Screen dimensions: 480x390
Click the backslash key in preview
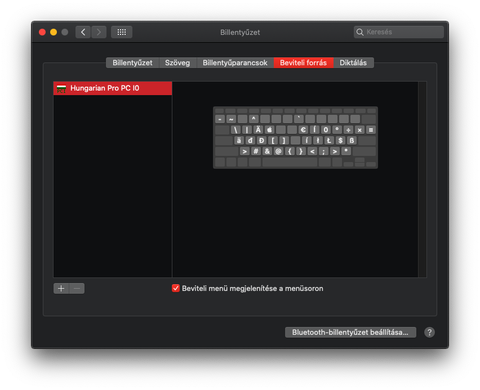[x=236, y=130]
